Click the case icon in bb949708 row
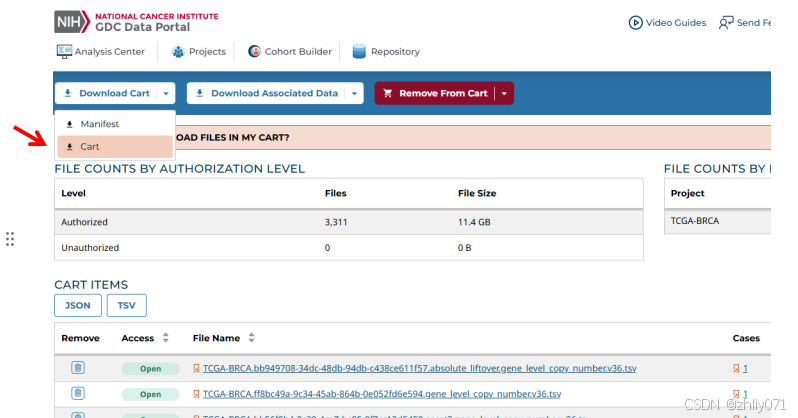 click(736, 368)
